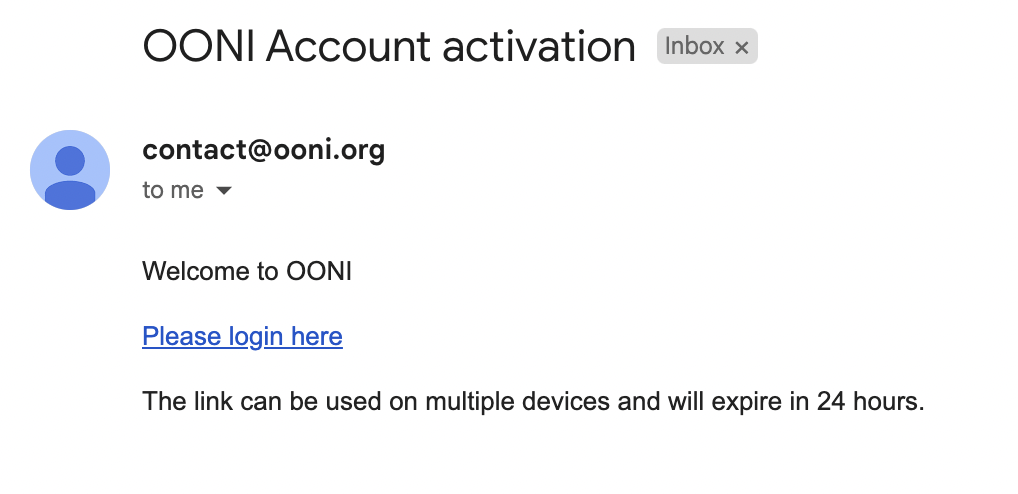This screenshot has height=494, width=1018.
Task: Click the sender address contact@ooni.org
Action: (263, 150)
